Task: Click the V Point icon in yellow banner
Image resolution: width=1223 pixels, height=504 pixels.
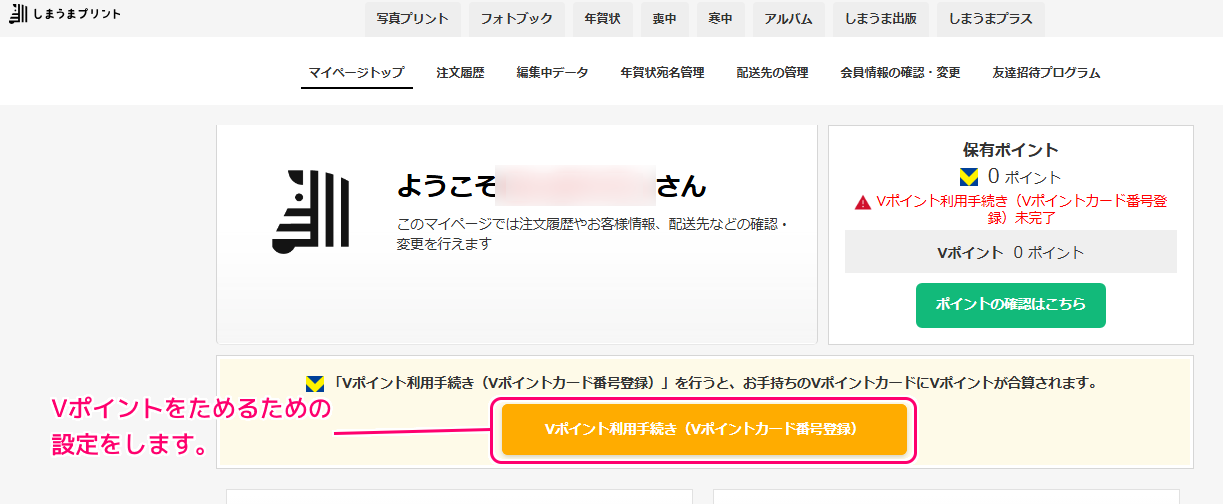Action: pos(315,383)
